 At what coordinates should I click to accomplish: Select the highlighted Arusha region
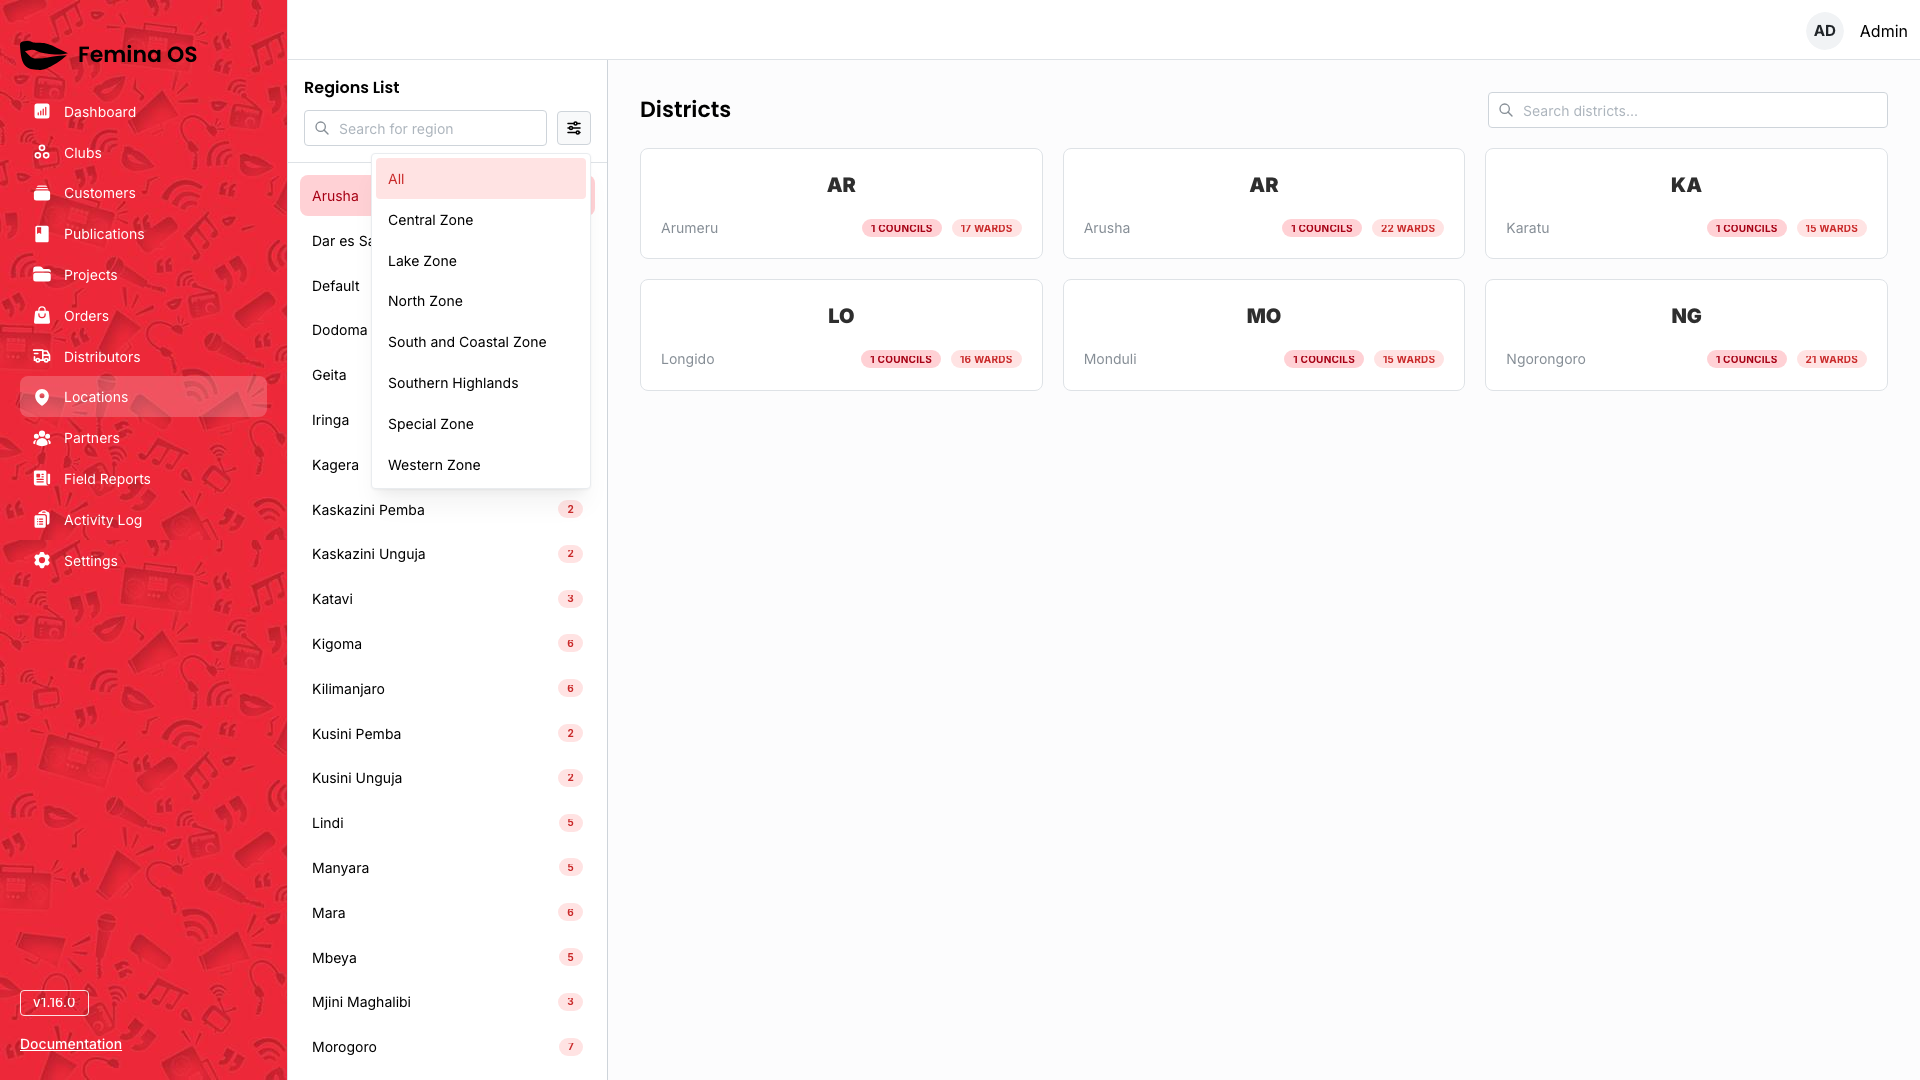[335, 196]
